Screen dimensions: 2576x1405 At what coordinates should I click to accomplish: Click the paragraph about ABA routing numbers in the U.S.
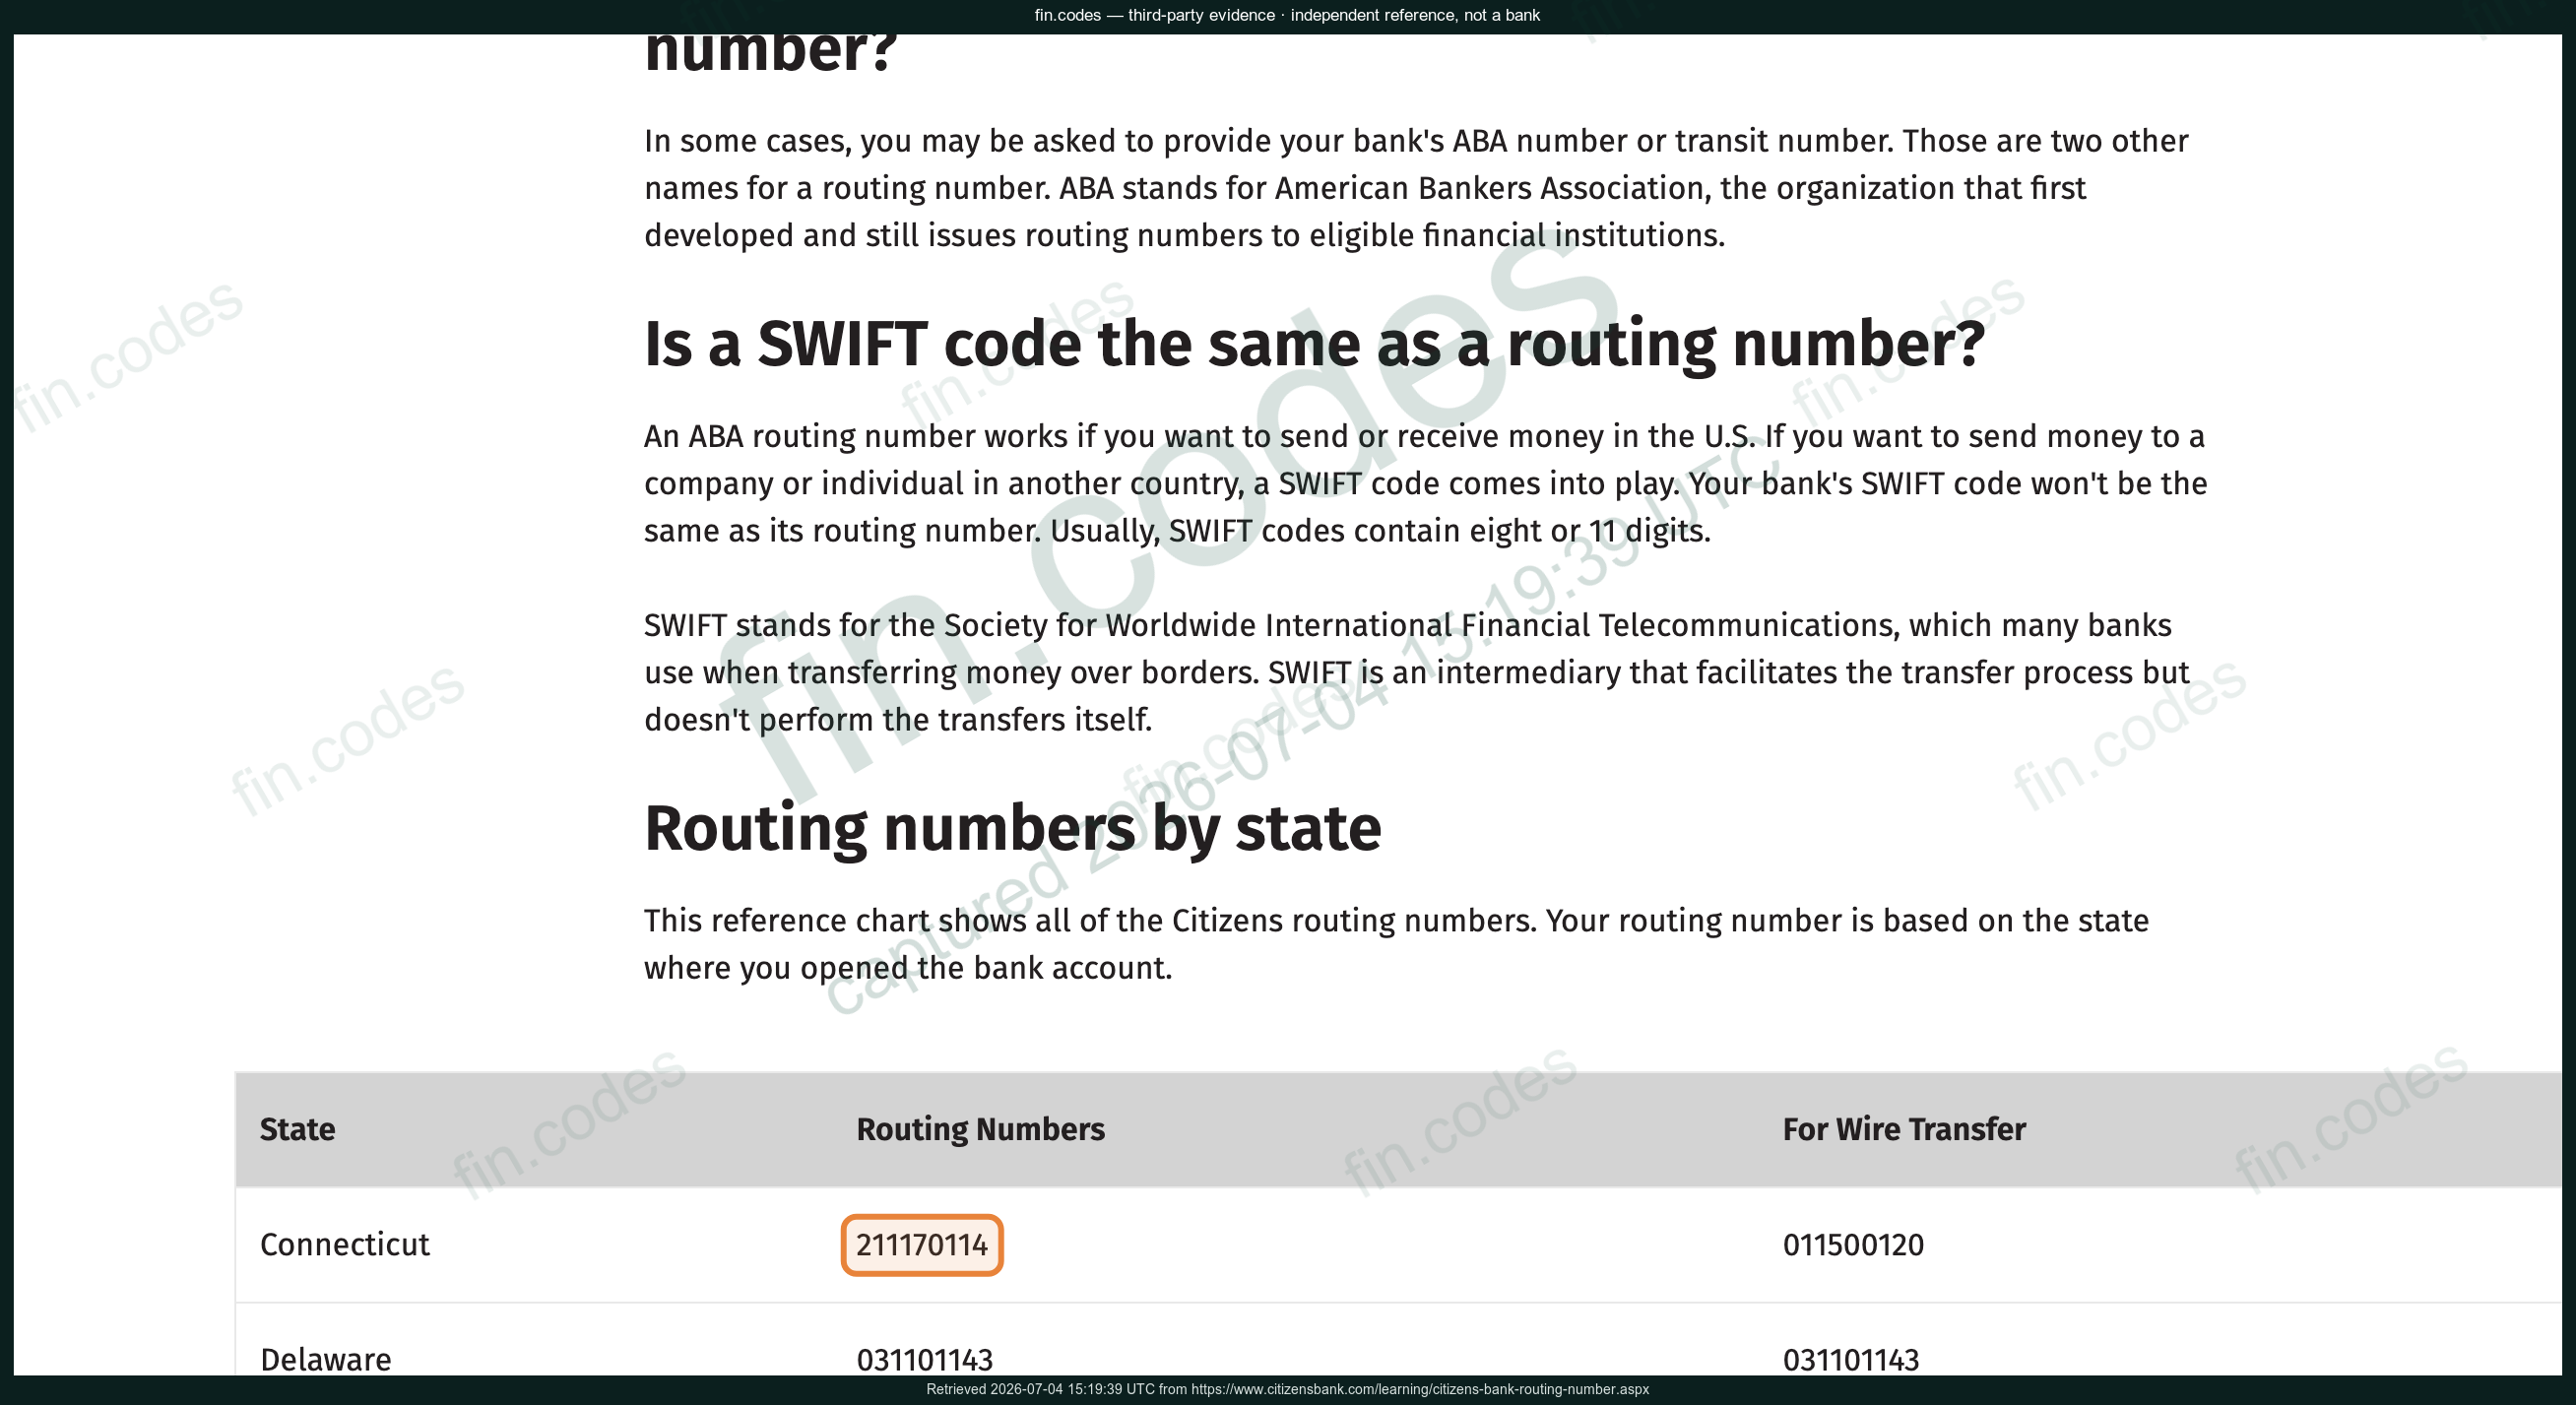click(x=1425, y=483)
